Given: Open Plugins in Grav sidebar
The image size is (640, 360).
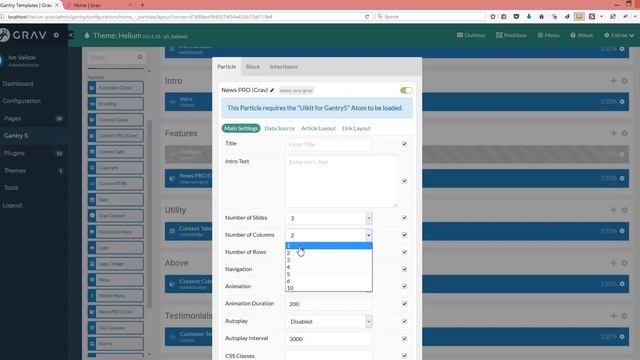Looking at the screenshot, I should coord(14,153).
